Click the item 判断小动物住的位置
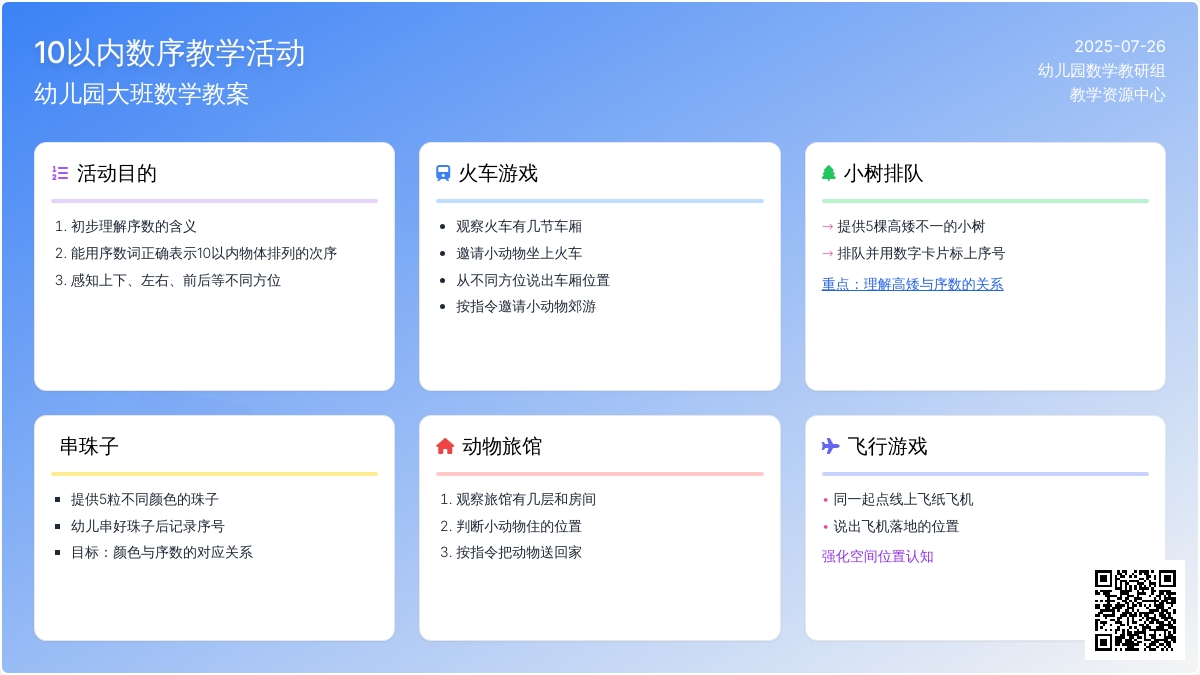The height and width of the screenshot is (675, 1200). (x=519, y=526)
